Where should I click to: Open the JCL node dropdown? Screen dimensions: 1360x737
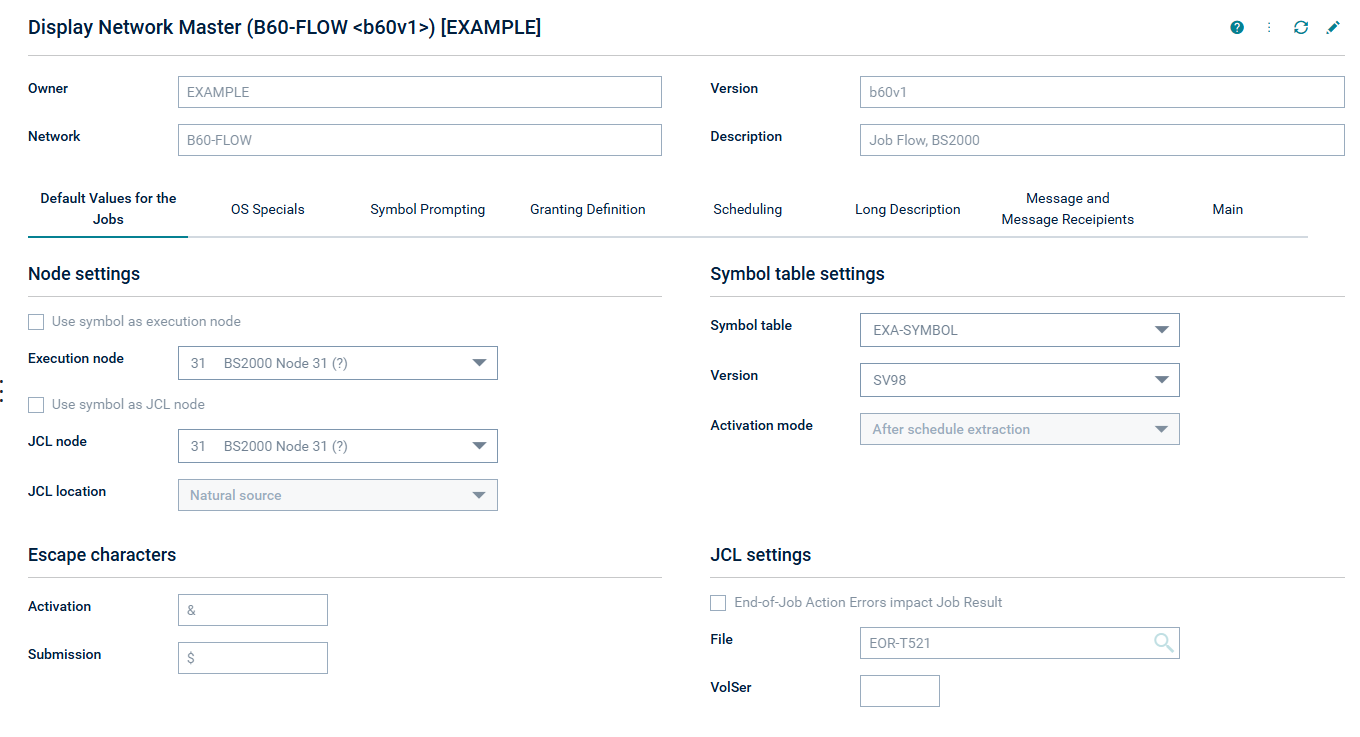tap(338, 446)
